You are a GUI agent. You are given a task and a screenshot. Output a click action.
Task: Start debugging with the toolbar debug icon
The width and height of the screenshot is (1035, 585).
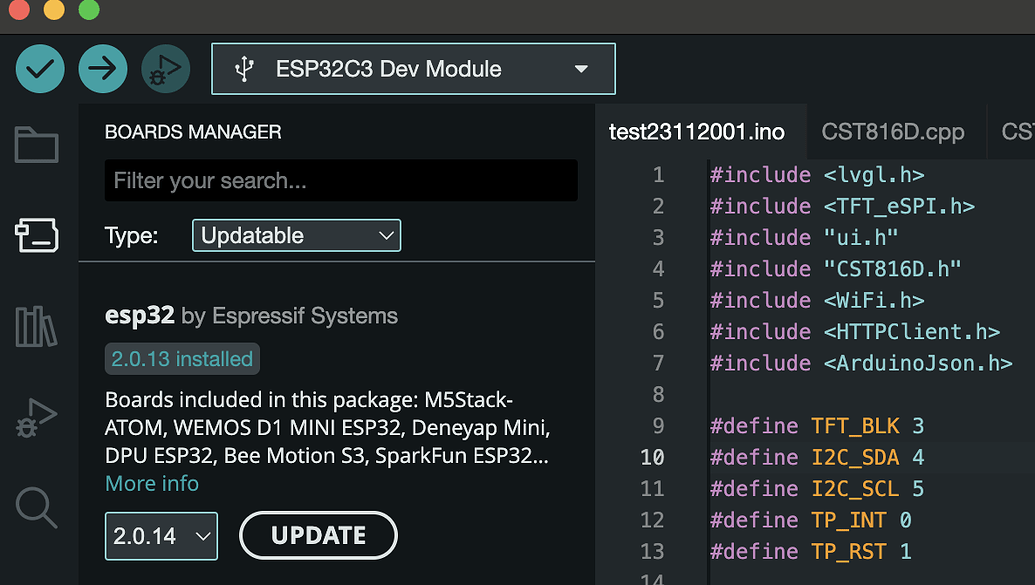click(166, 69)
